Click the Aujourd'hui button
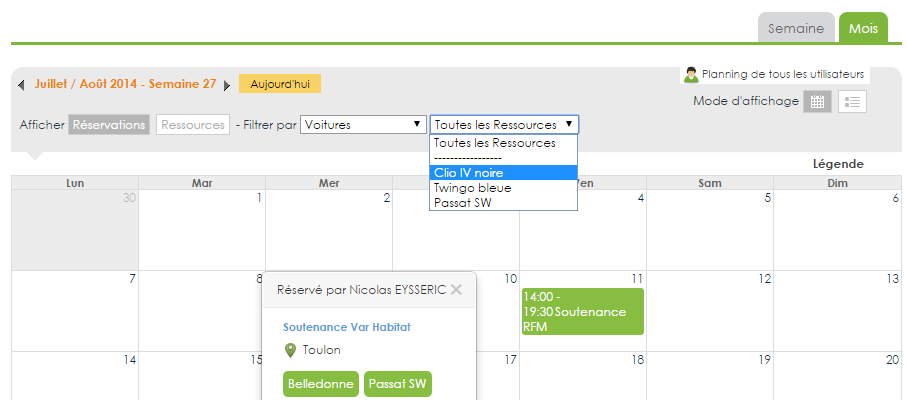This screenshot has width=907, height=400. click(x=280, y=84)
